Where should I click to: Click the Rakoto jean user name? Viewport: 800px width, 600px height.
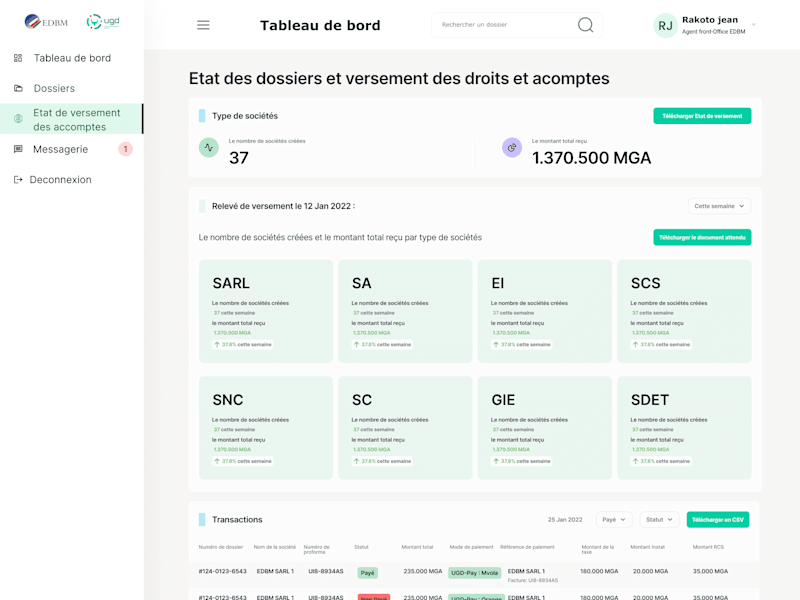pyautogui.click(x=710, y=20)
